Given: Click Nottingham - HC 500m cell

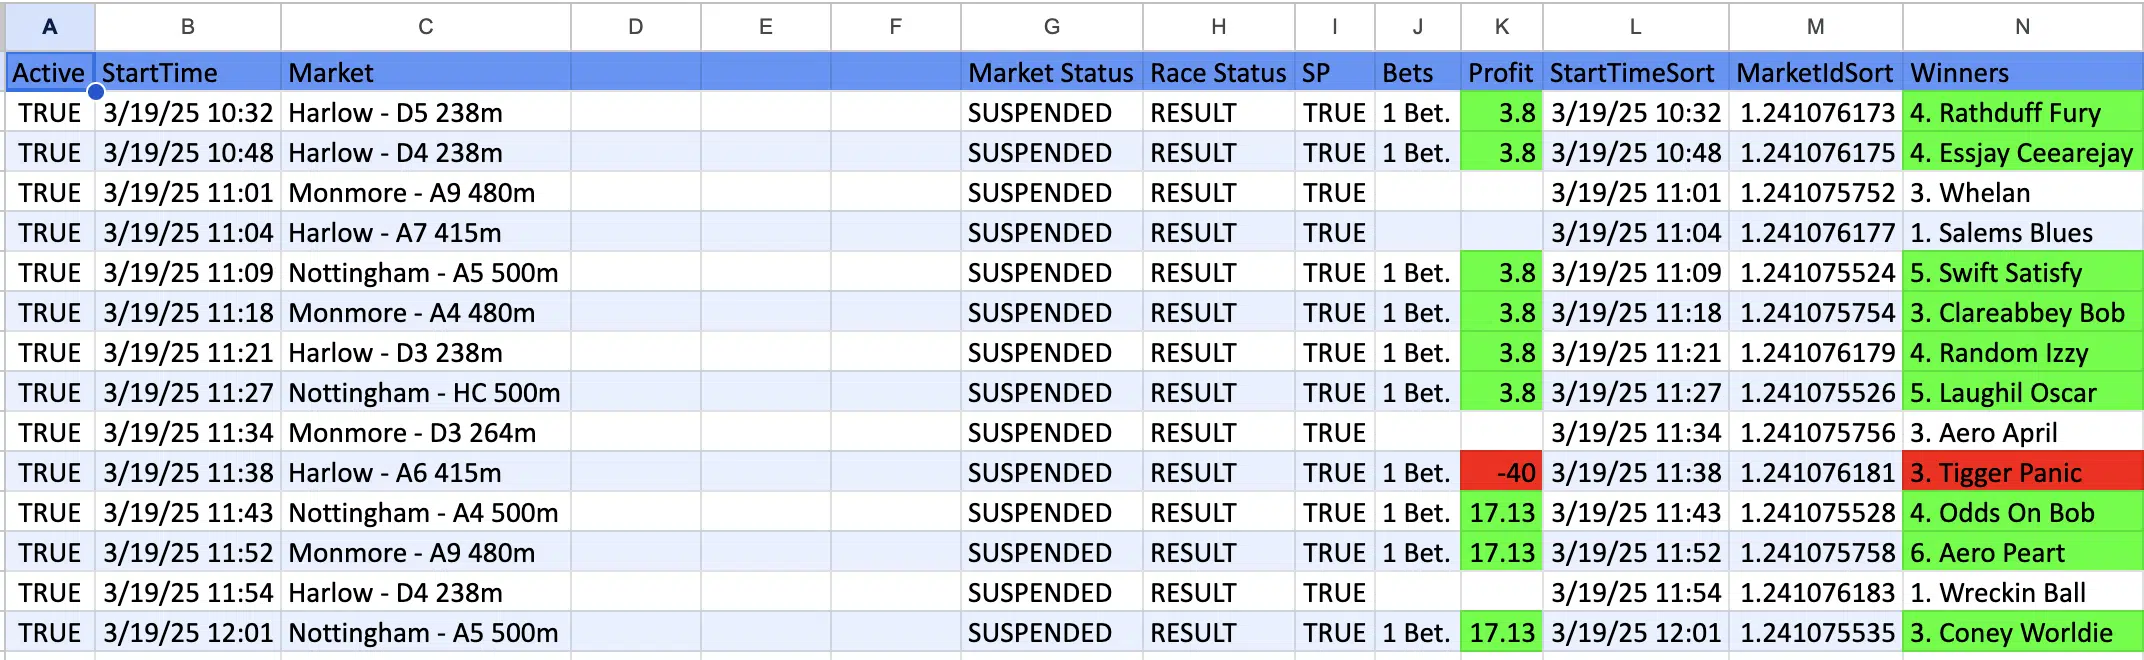Looking at the screenshot, I should [425, 393].
